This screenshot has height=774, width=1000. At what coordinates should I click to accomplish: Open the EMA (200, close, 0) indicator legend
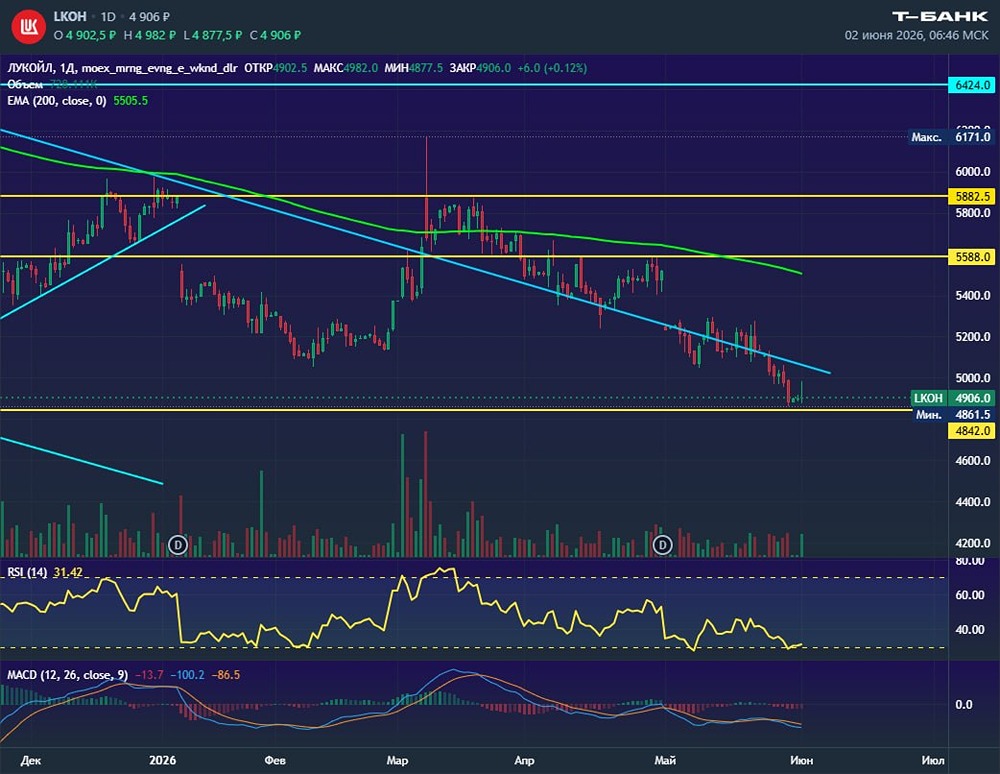57,101
